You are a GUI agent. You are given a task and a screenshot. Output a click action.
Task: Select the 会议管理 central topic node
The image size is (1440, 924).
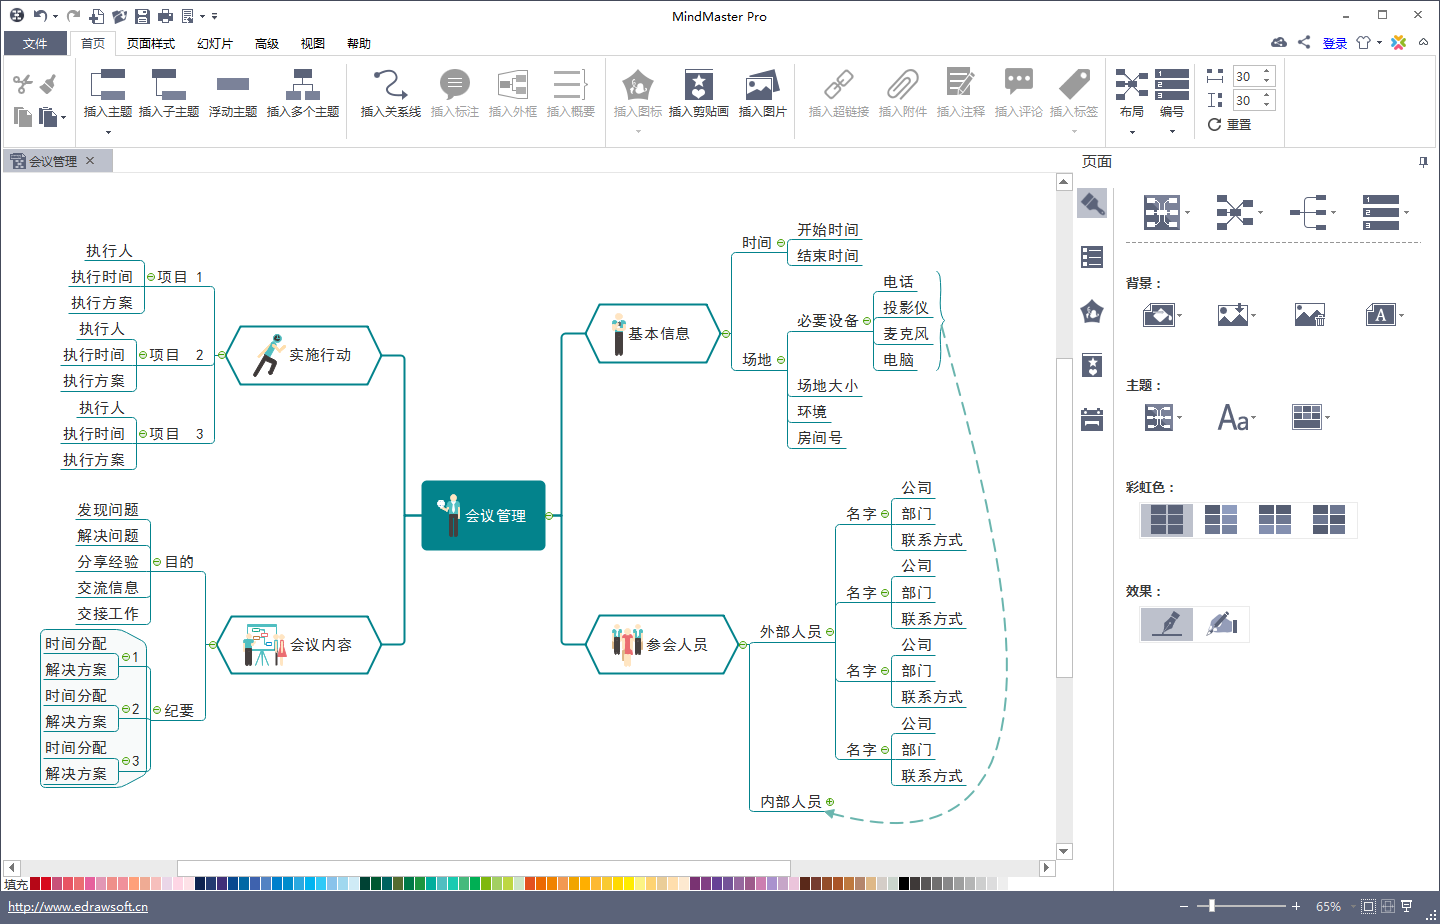click(484, 515)
